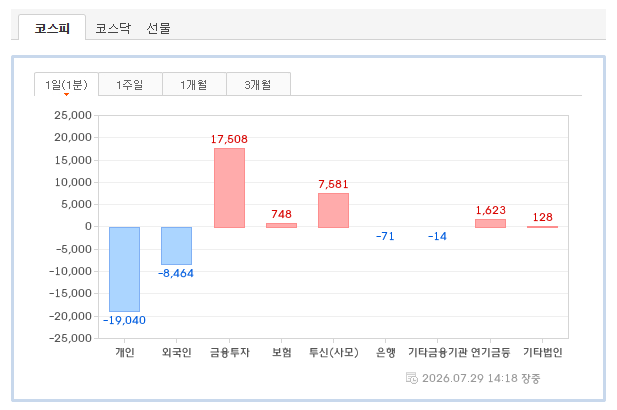Open the 선물 tab
Viewport: 617px width, 410px height.
pos(158,28)
